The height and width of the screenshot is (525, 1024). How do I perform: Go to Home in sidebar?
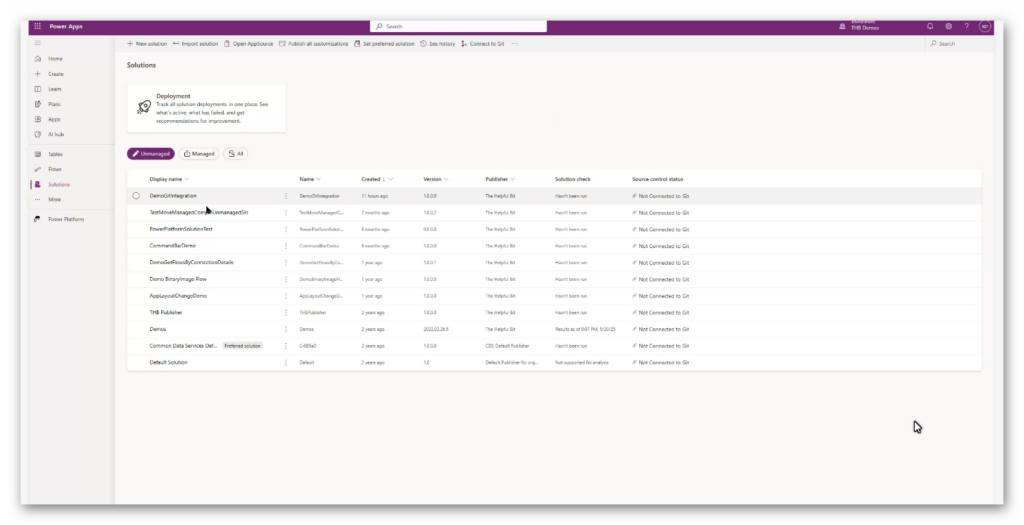click(x=56, y=59)
